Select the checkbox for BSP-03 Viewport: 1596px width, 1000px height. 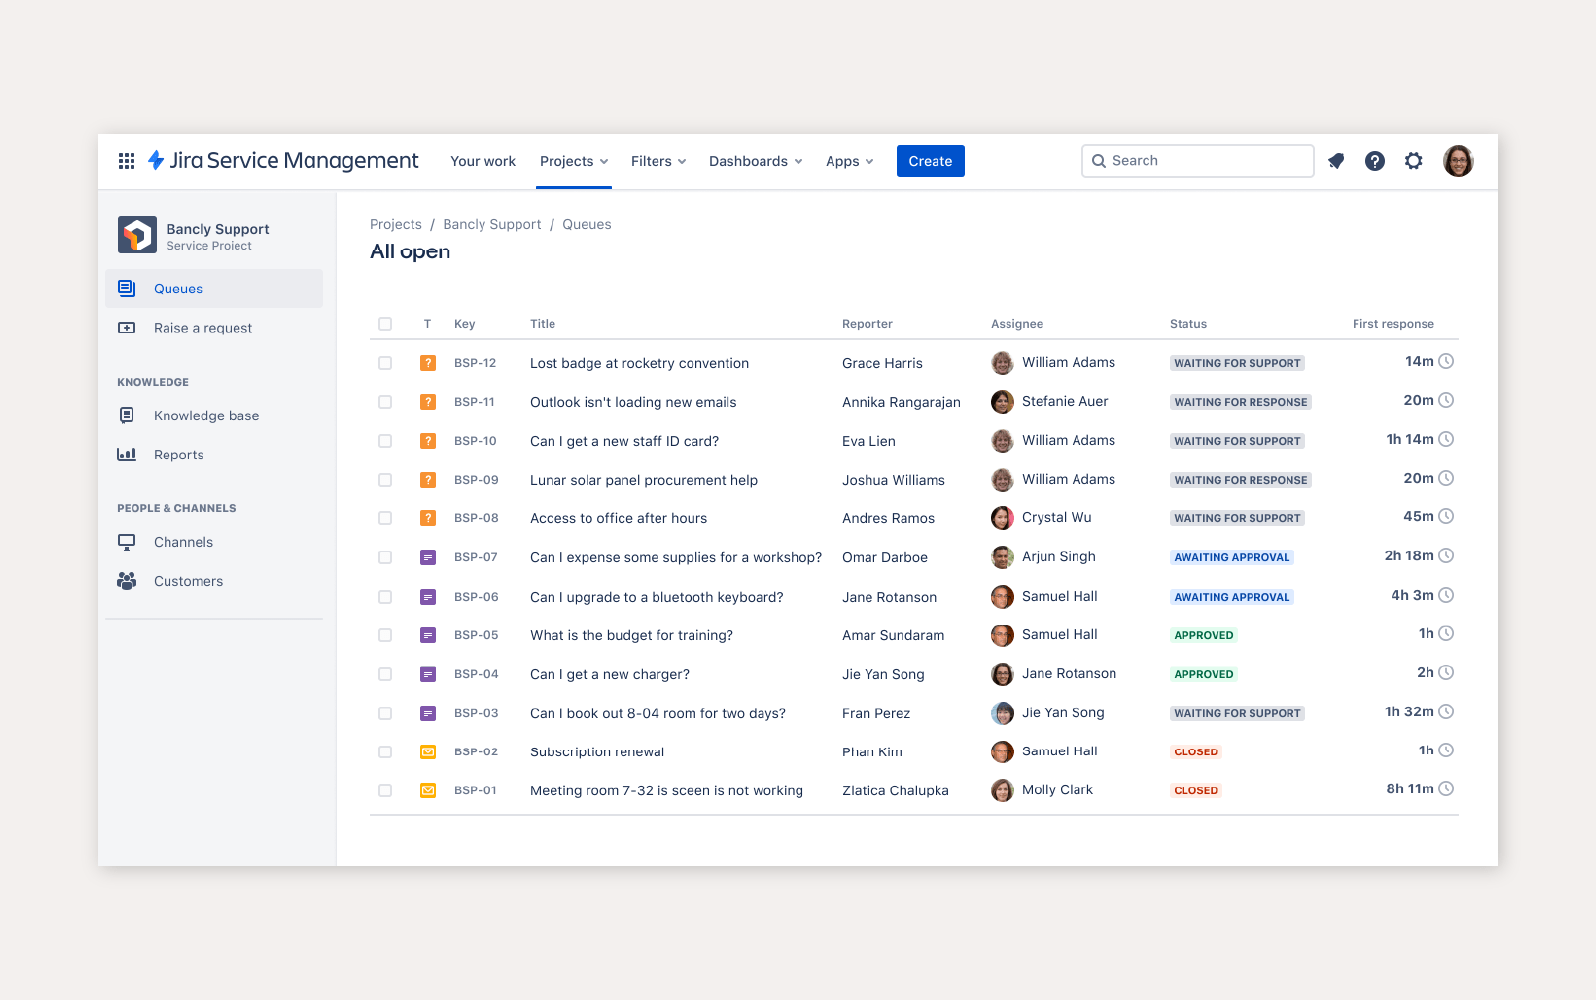coord(385,713)
